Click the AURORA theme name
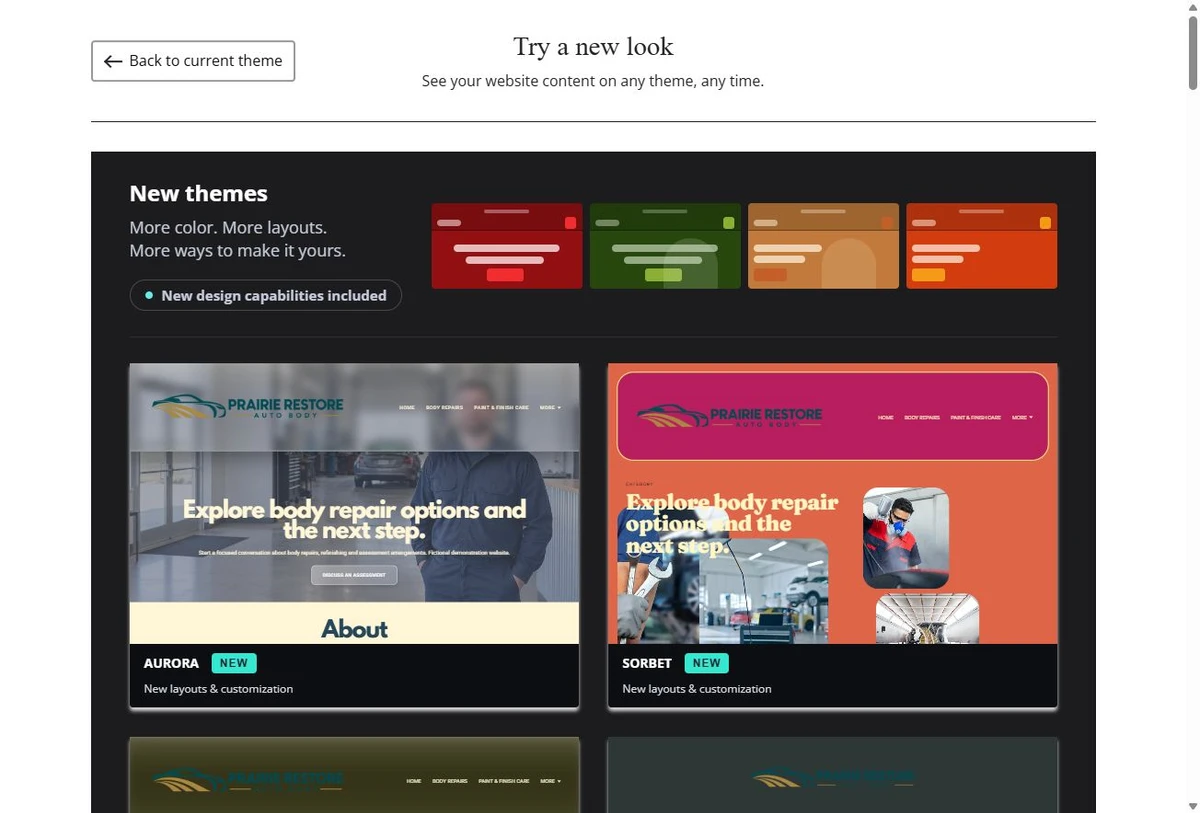The height and width of the screenshot is (813, 1200). 171,663
